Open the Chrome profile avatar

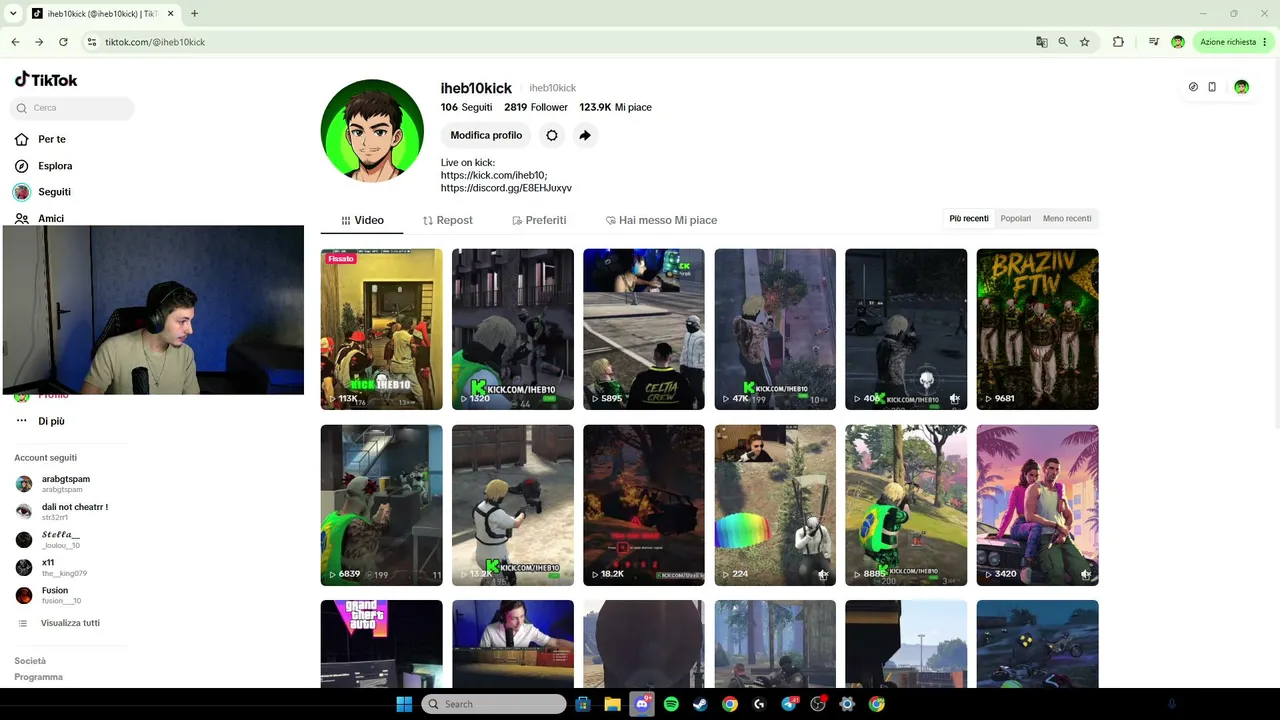point(1178,42)
